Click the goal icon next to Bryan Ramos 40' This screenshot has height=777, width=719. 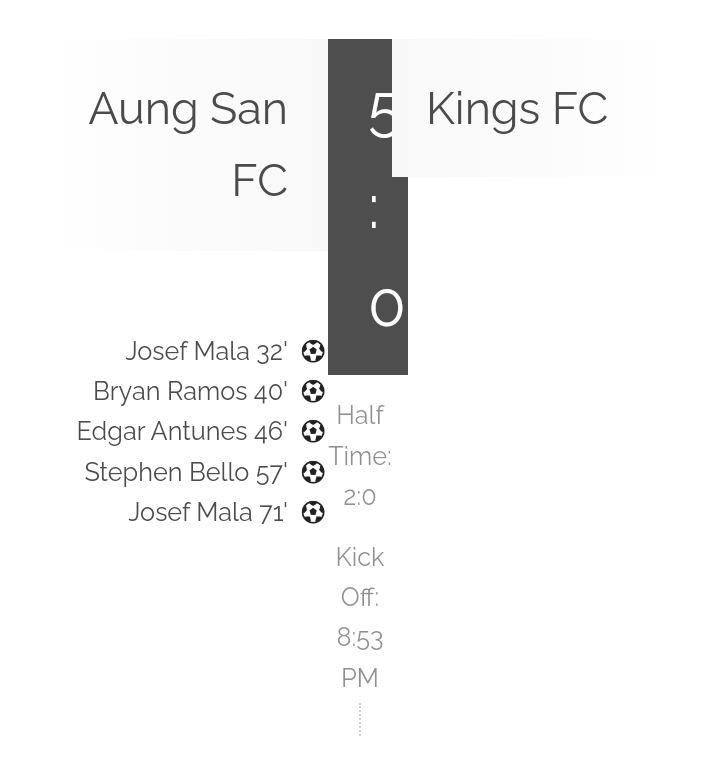[313, 391]
